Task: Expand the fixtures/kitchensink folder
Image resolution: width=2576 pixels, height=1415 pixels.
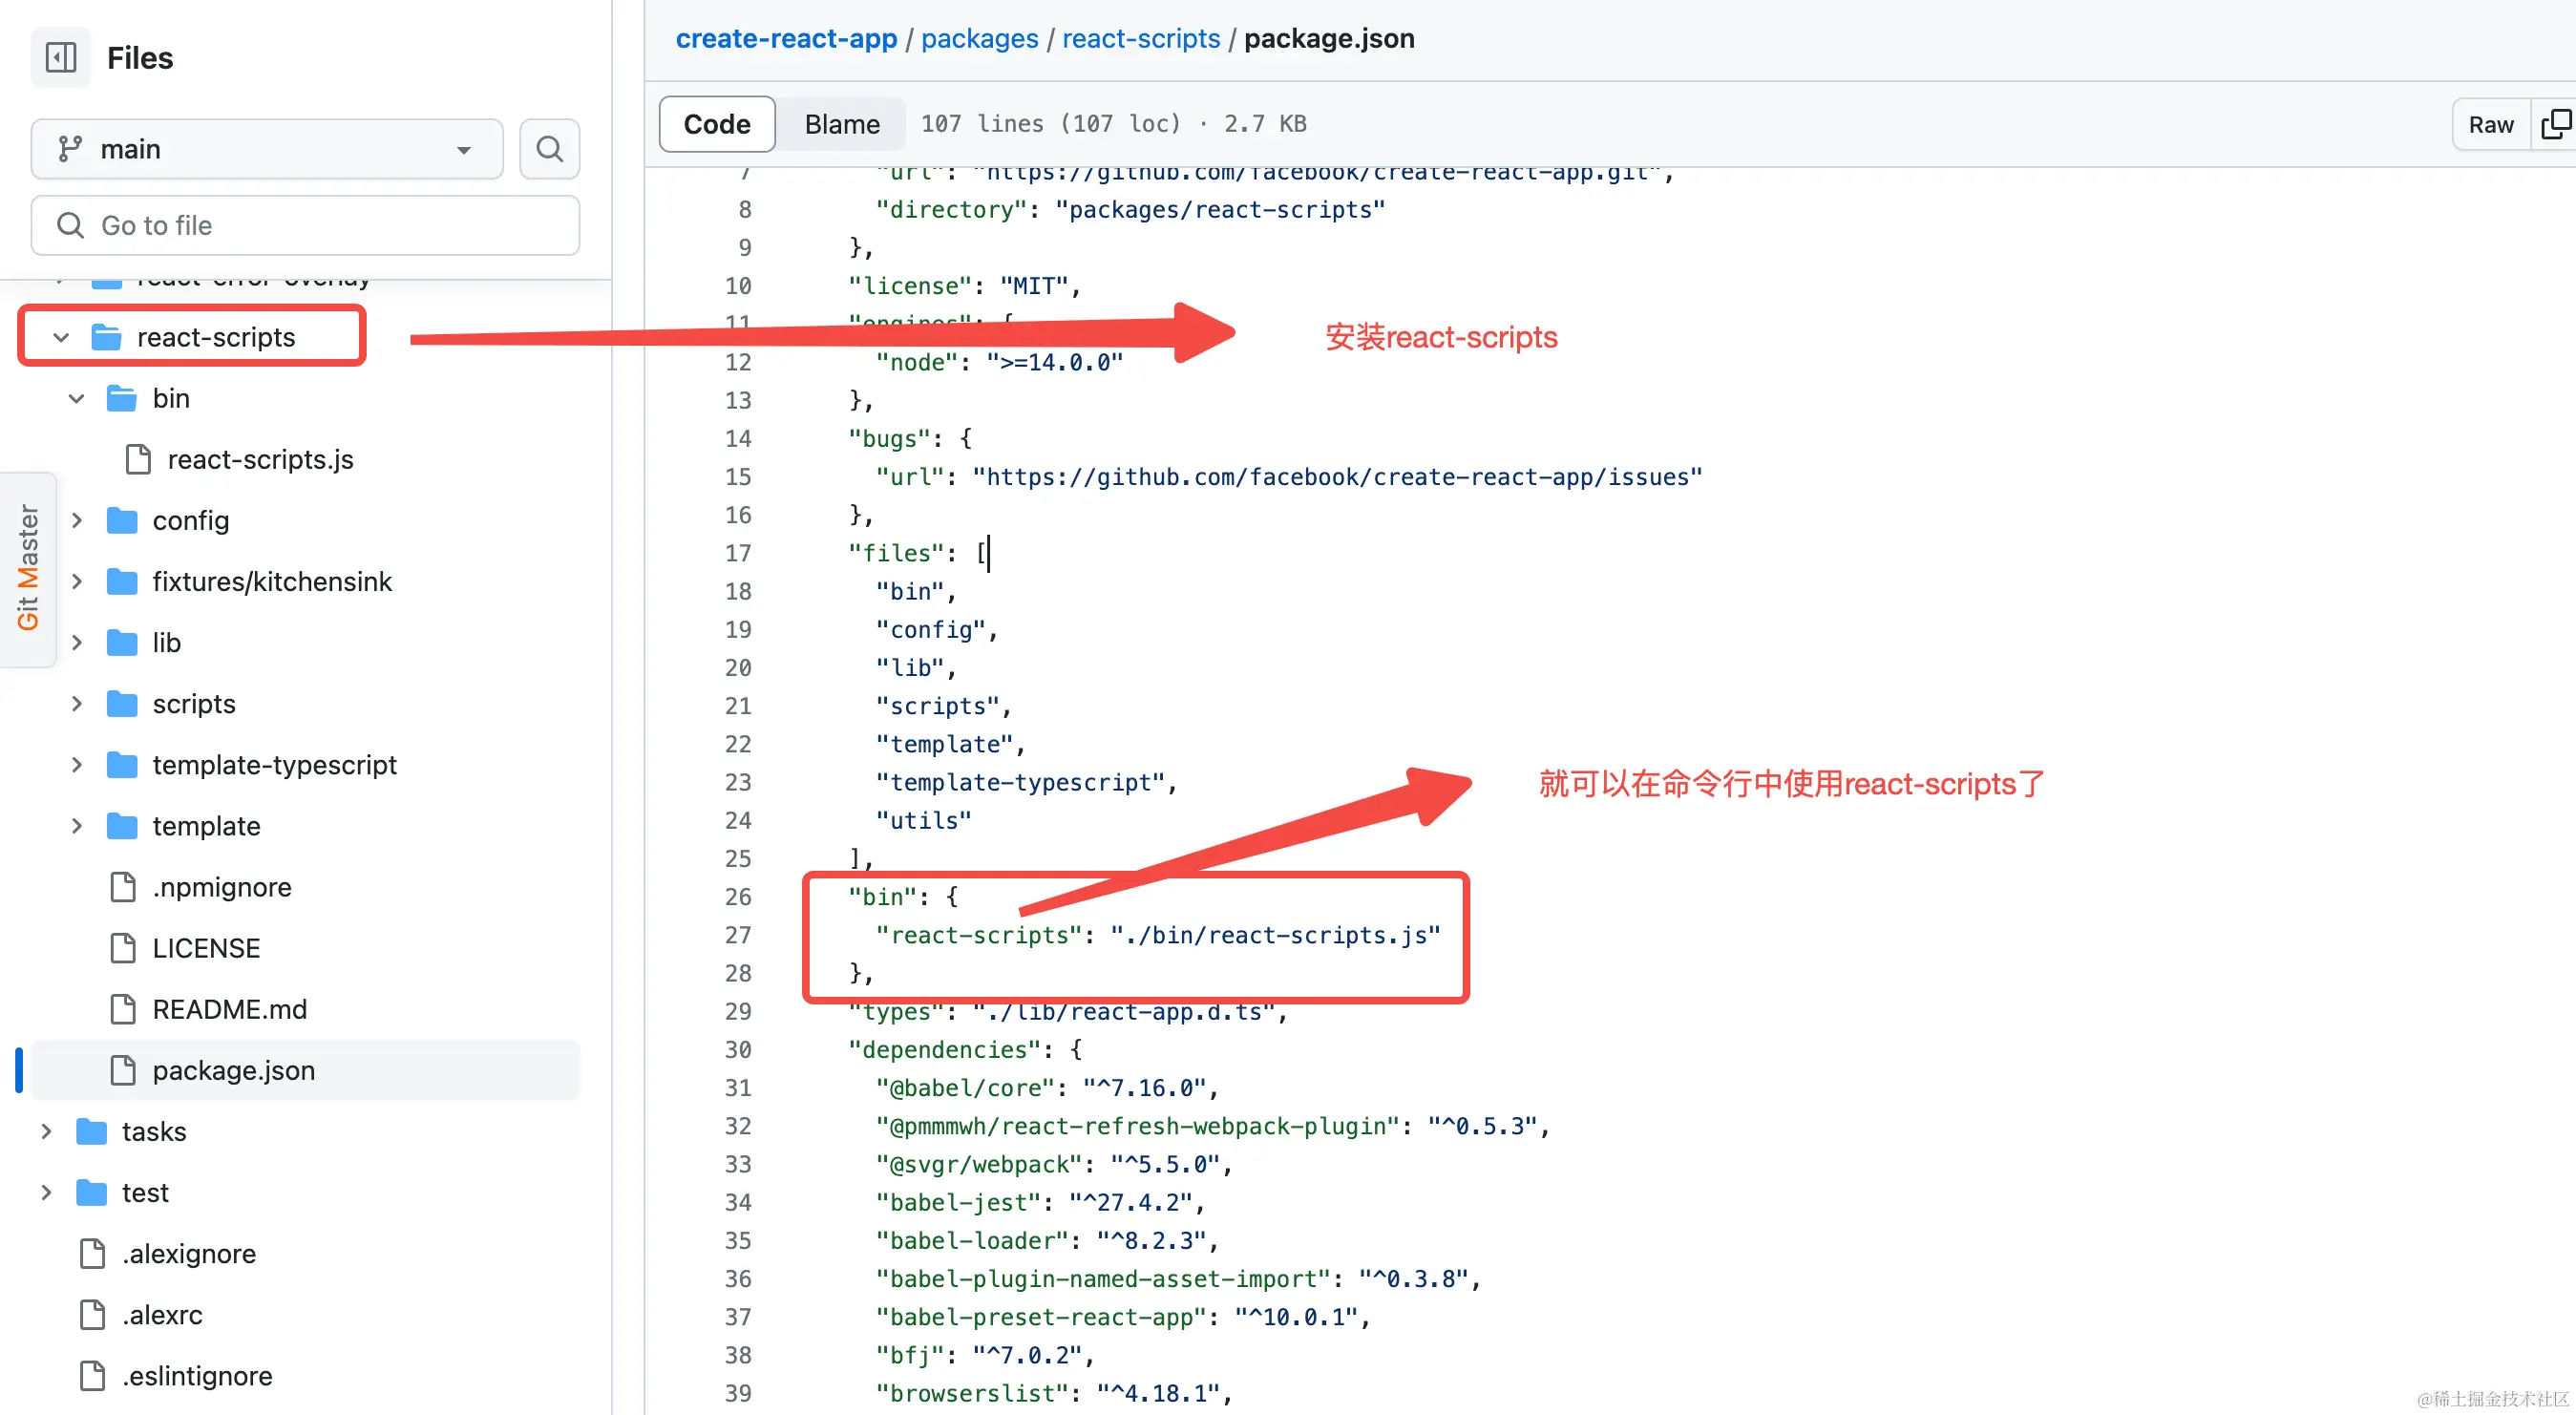Action: coord(77,581)
